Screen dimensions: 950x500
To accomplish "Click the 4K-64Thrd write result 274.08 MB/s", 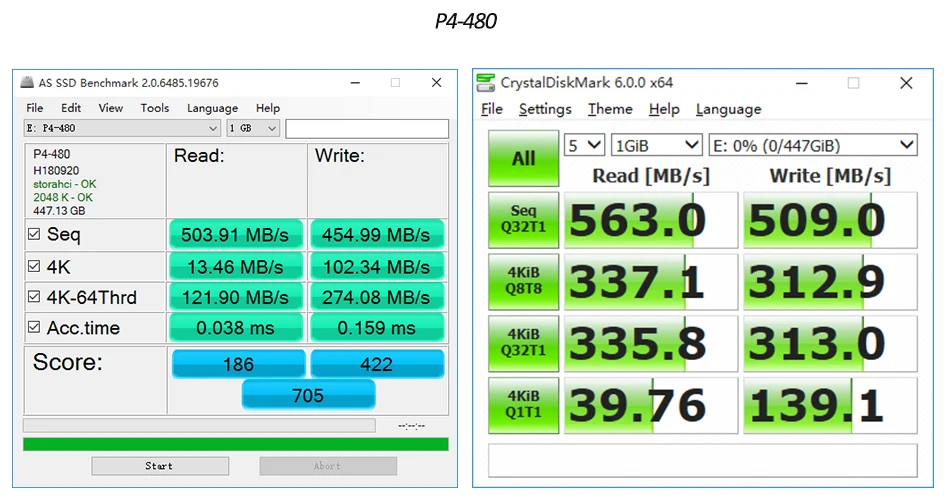I will pyautogui.click(x=377, y=297).
